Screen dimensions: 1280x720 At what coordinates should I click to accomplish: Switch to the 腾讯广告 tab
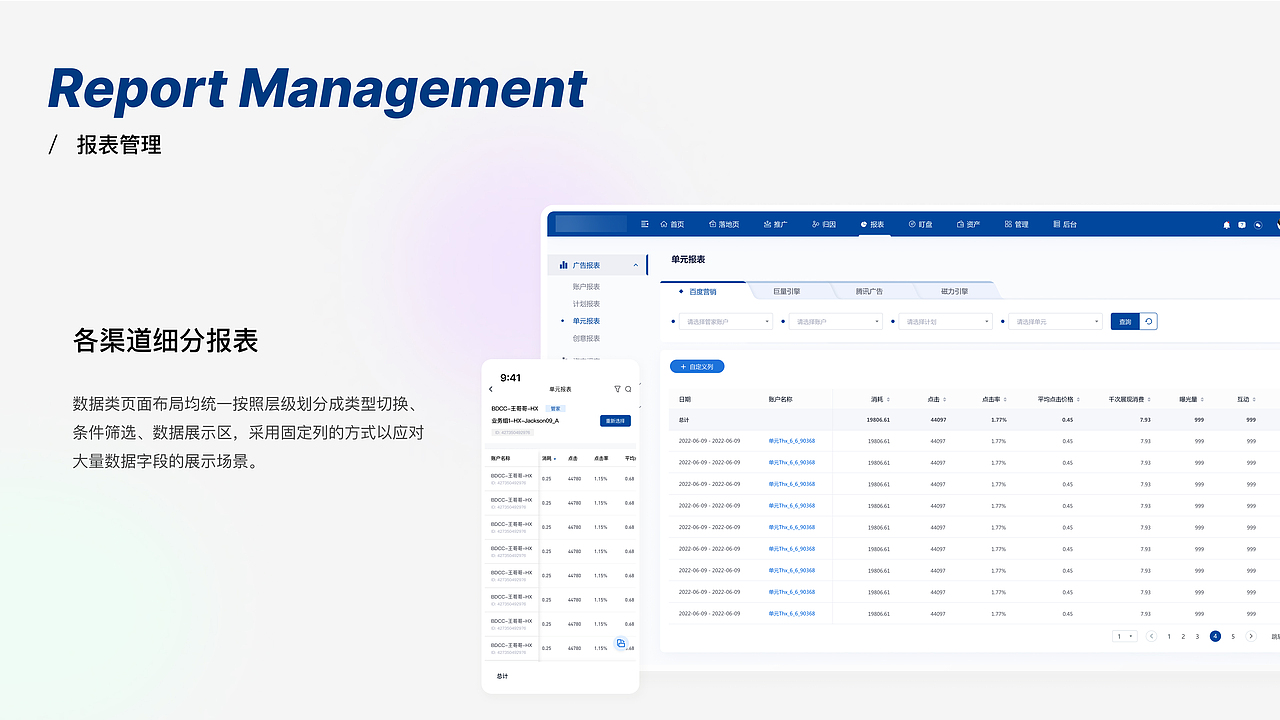pos(870,291)
